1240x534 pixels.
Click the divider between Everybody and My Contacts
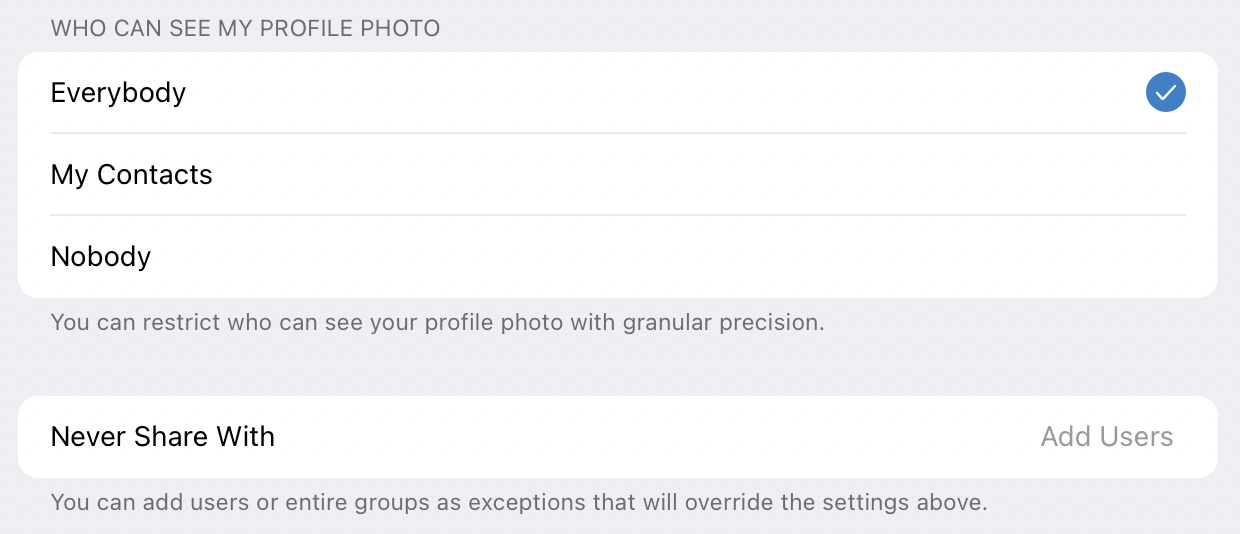click(x=618, y=133)
